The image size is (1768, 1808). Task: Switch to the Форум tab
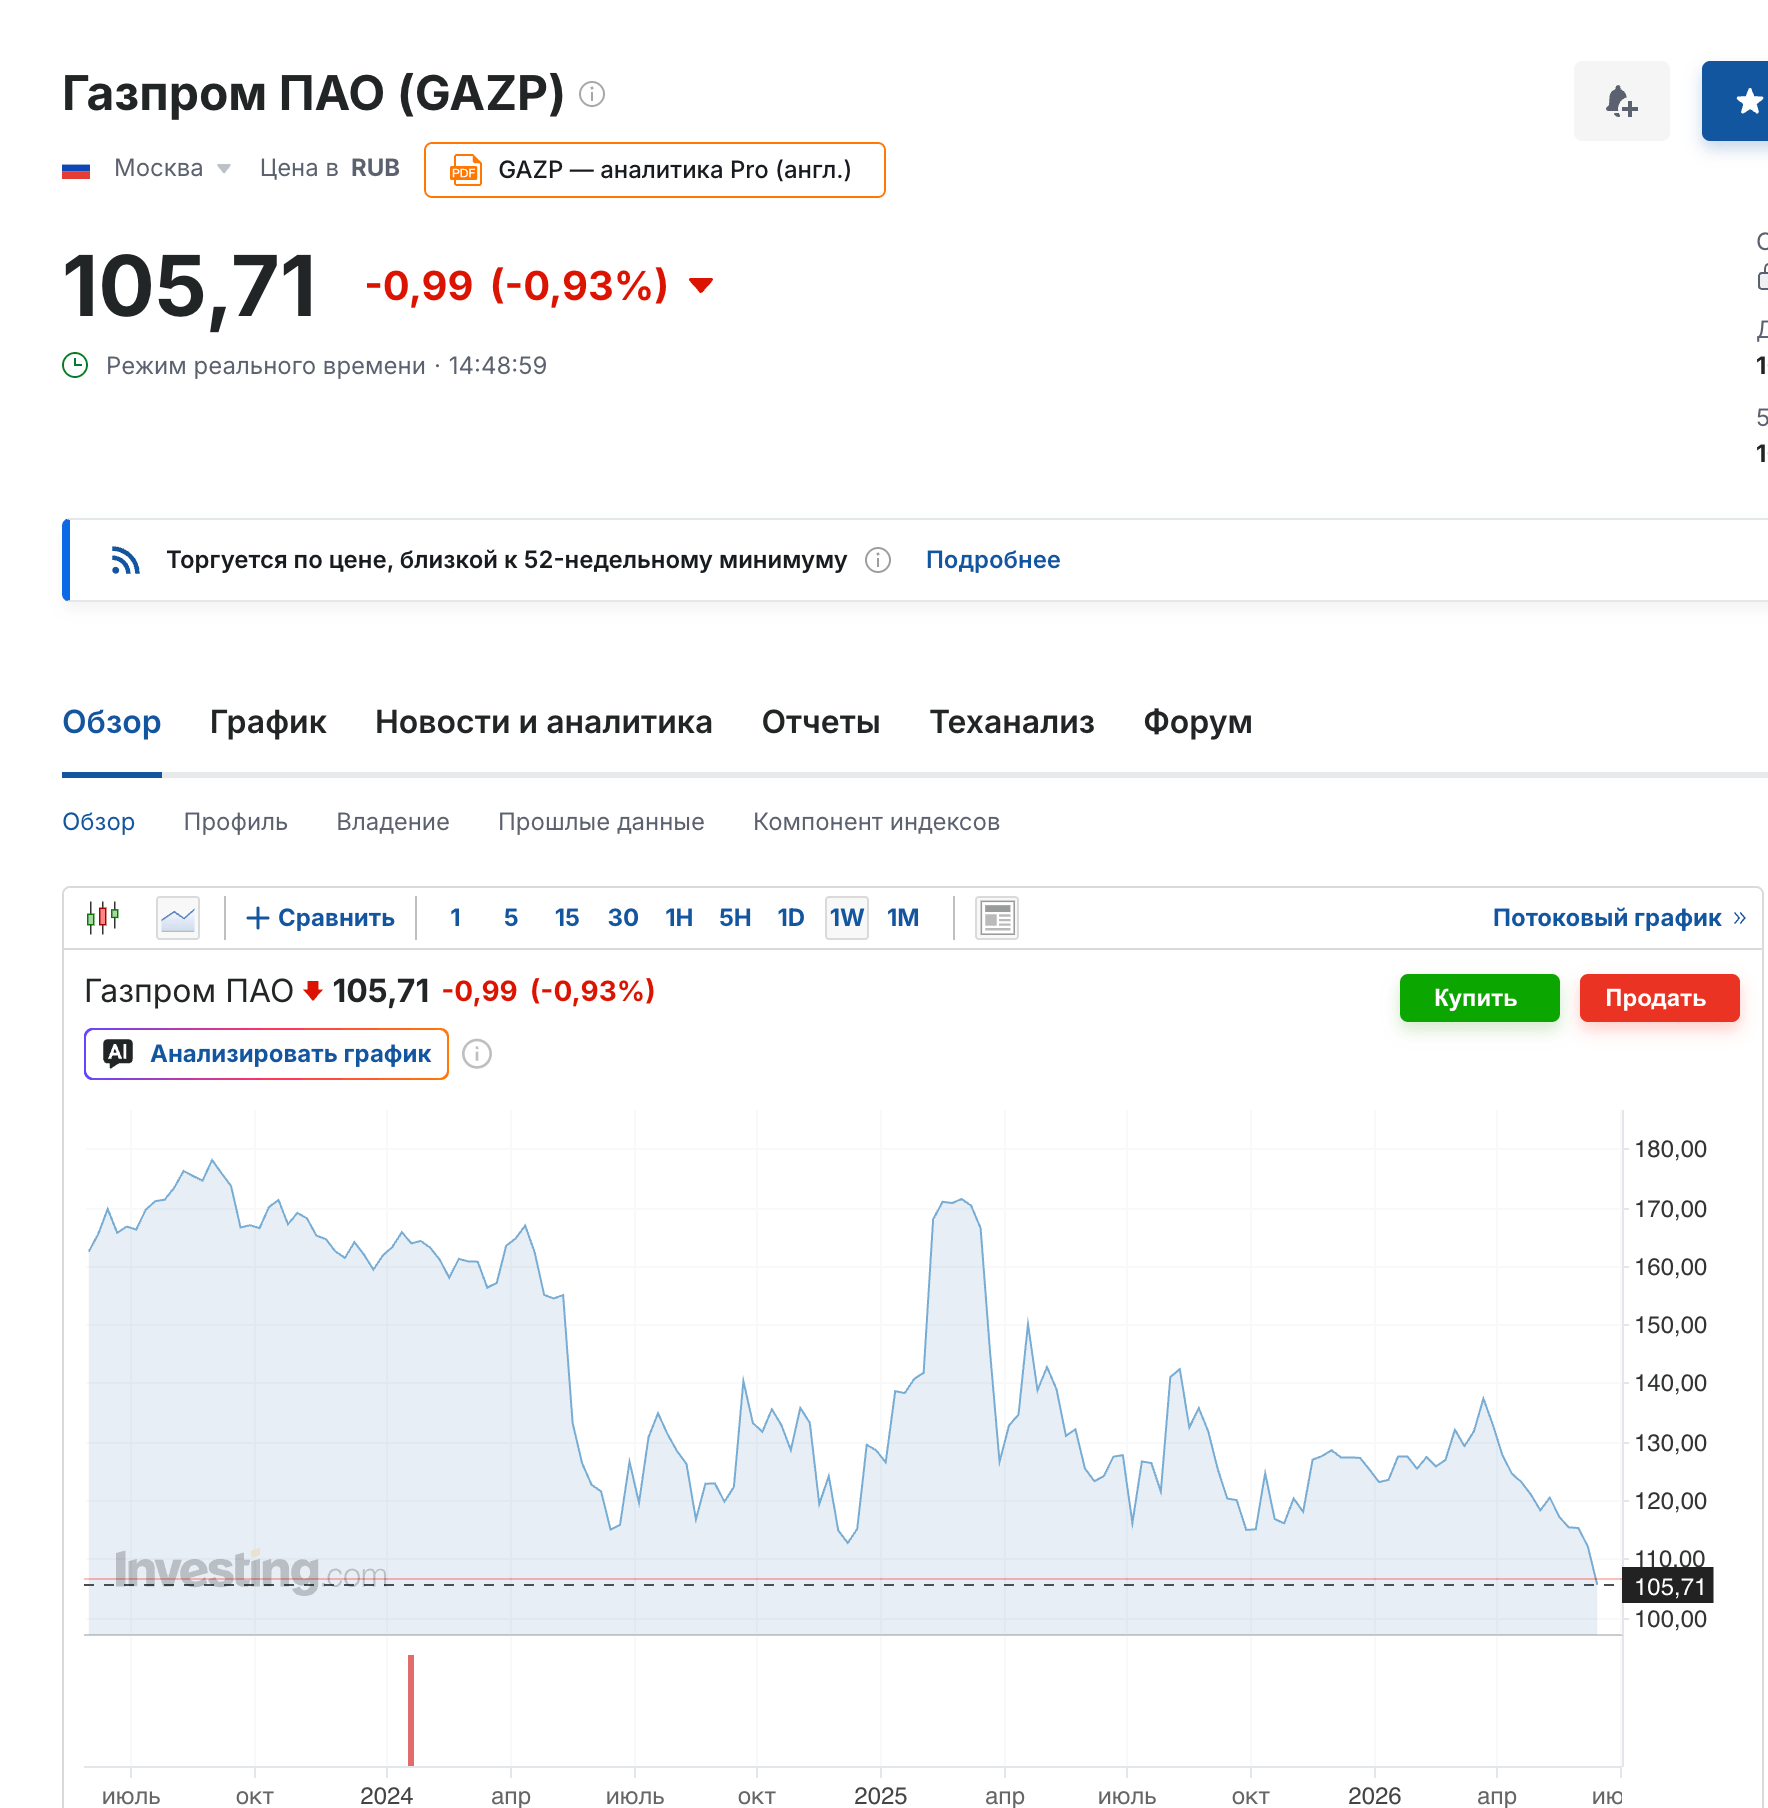(1198, 722)
